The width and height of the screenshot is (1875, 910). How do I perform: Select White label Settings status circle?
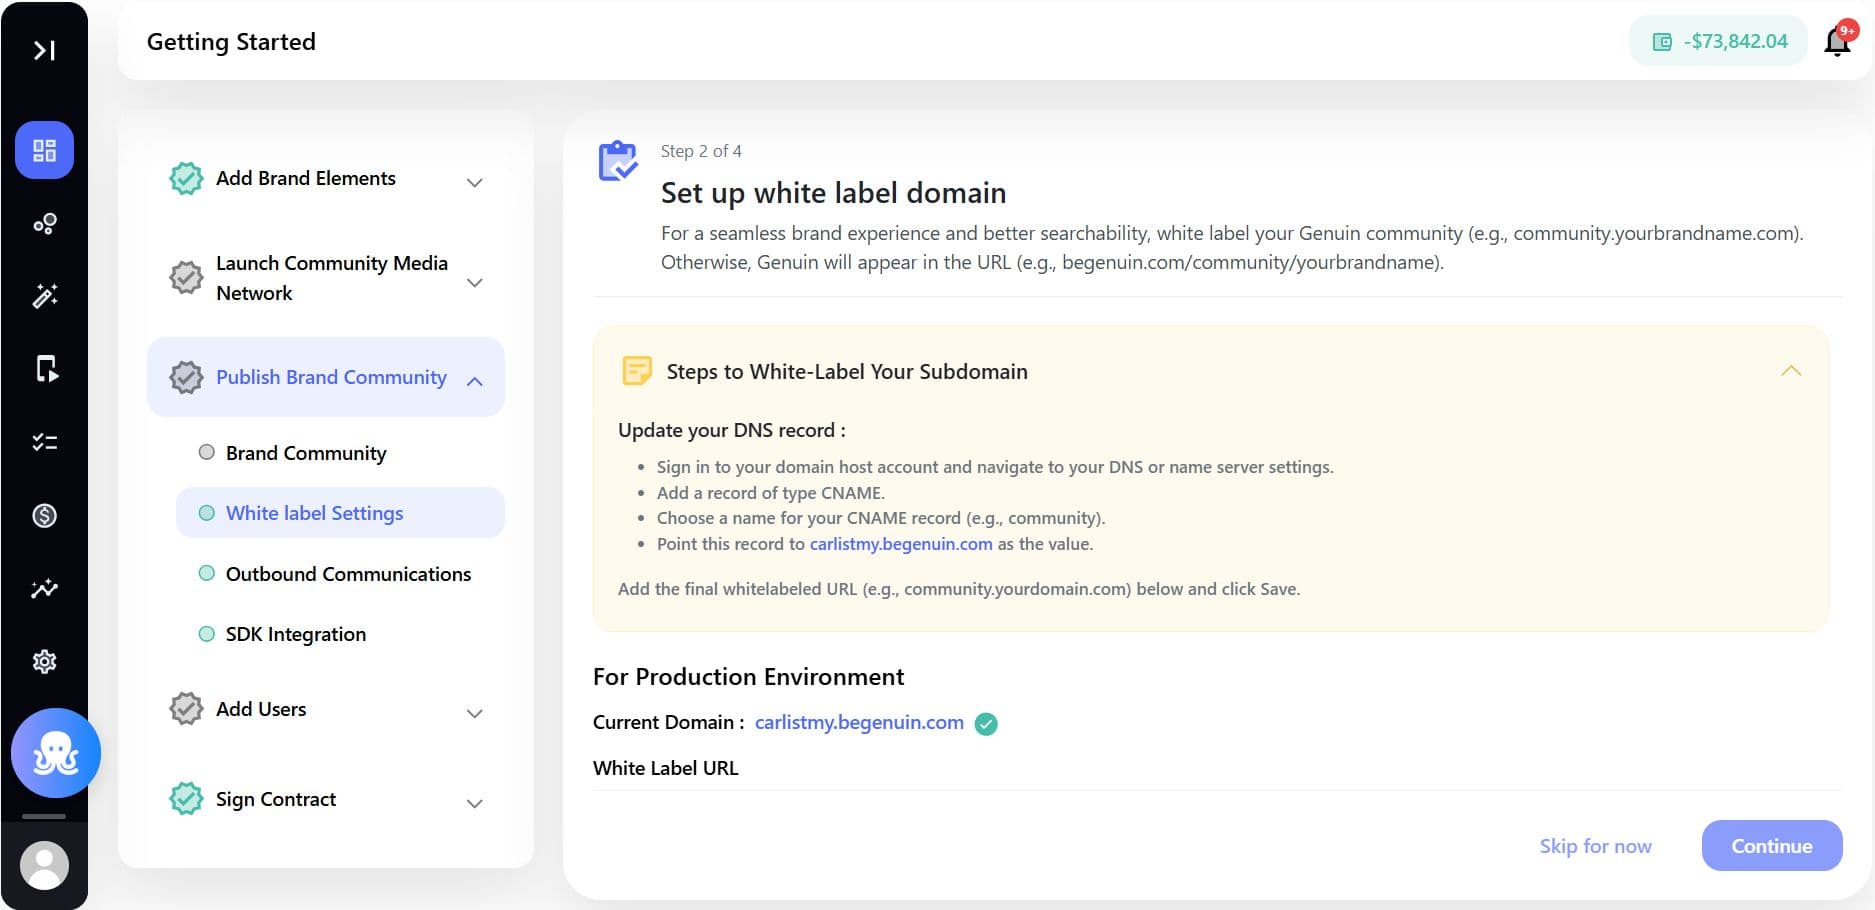(207, 513)
